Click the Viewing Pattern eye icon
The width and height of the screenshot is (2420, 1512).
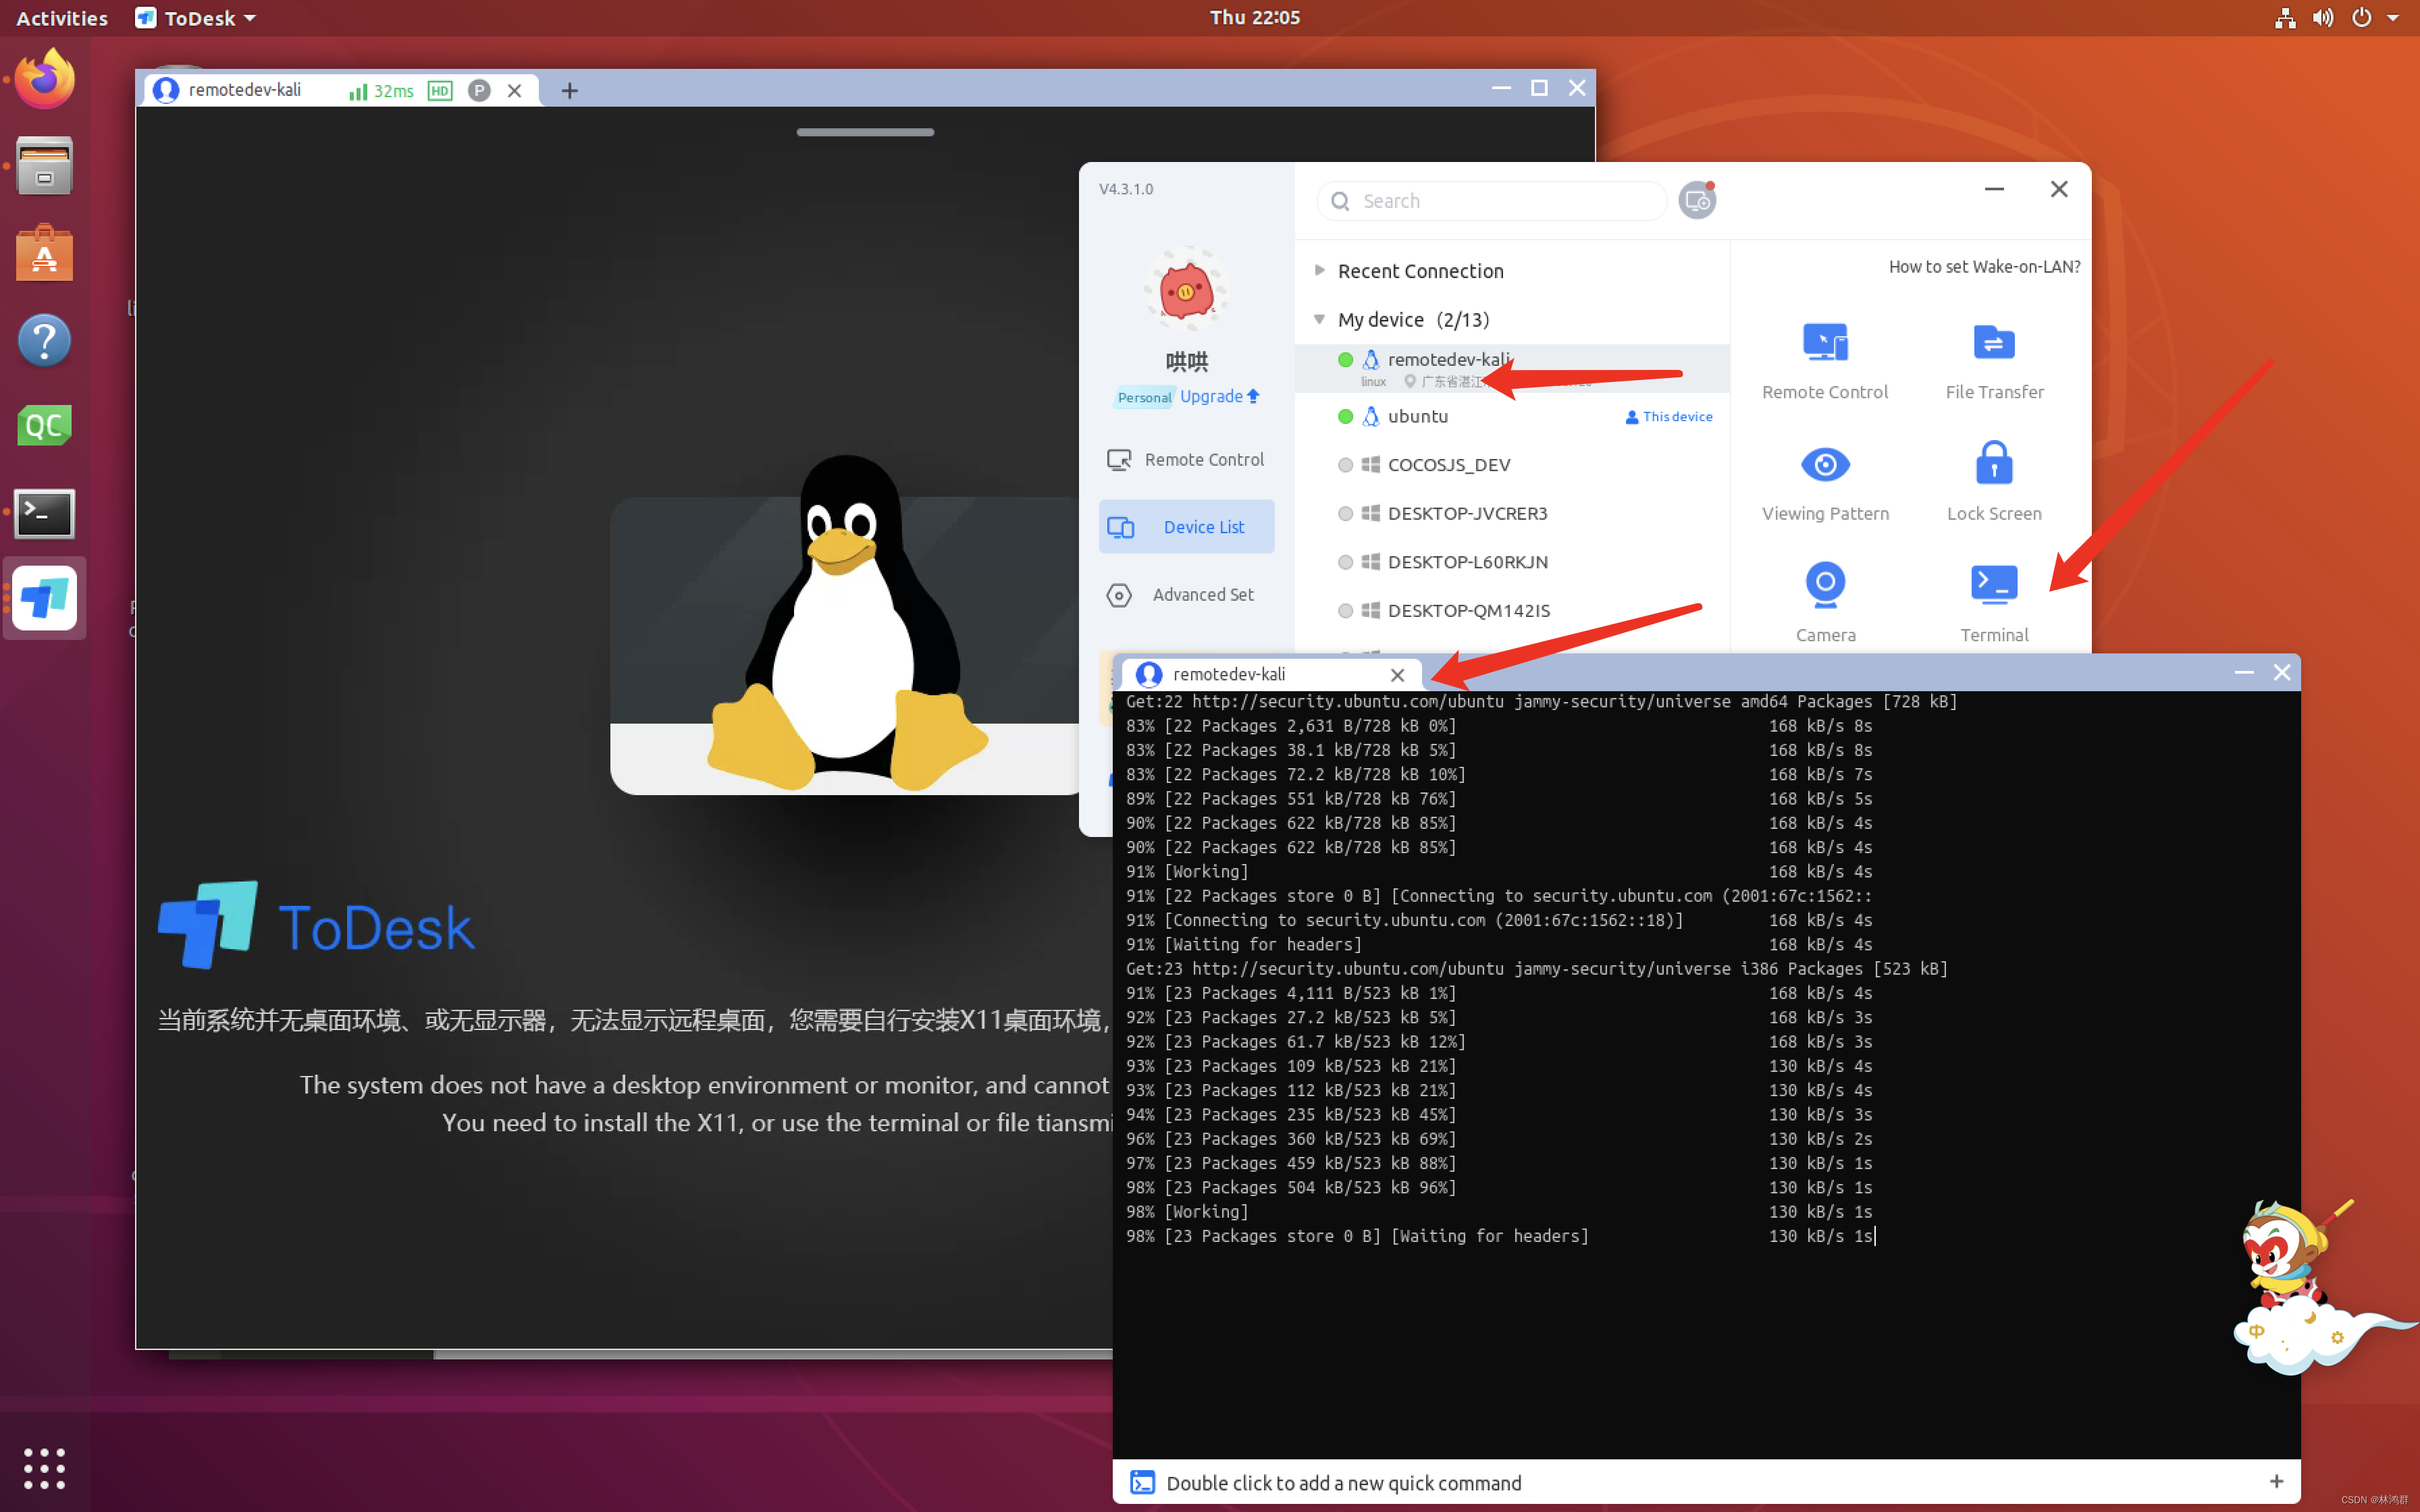[x=1825, y=464]
